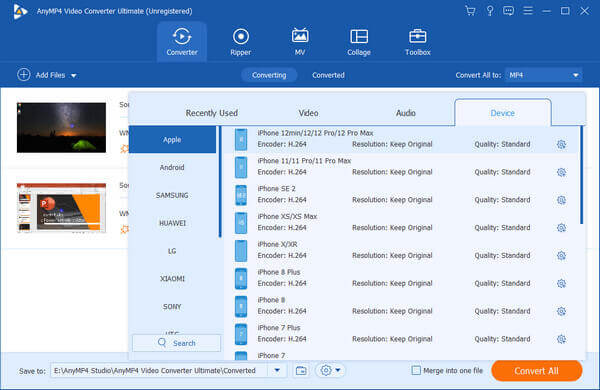Open the Ripper module
This screenshot has height=390, width=600.
241,42
